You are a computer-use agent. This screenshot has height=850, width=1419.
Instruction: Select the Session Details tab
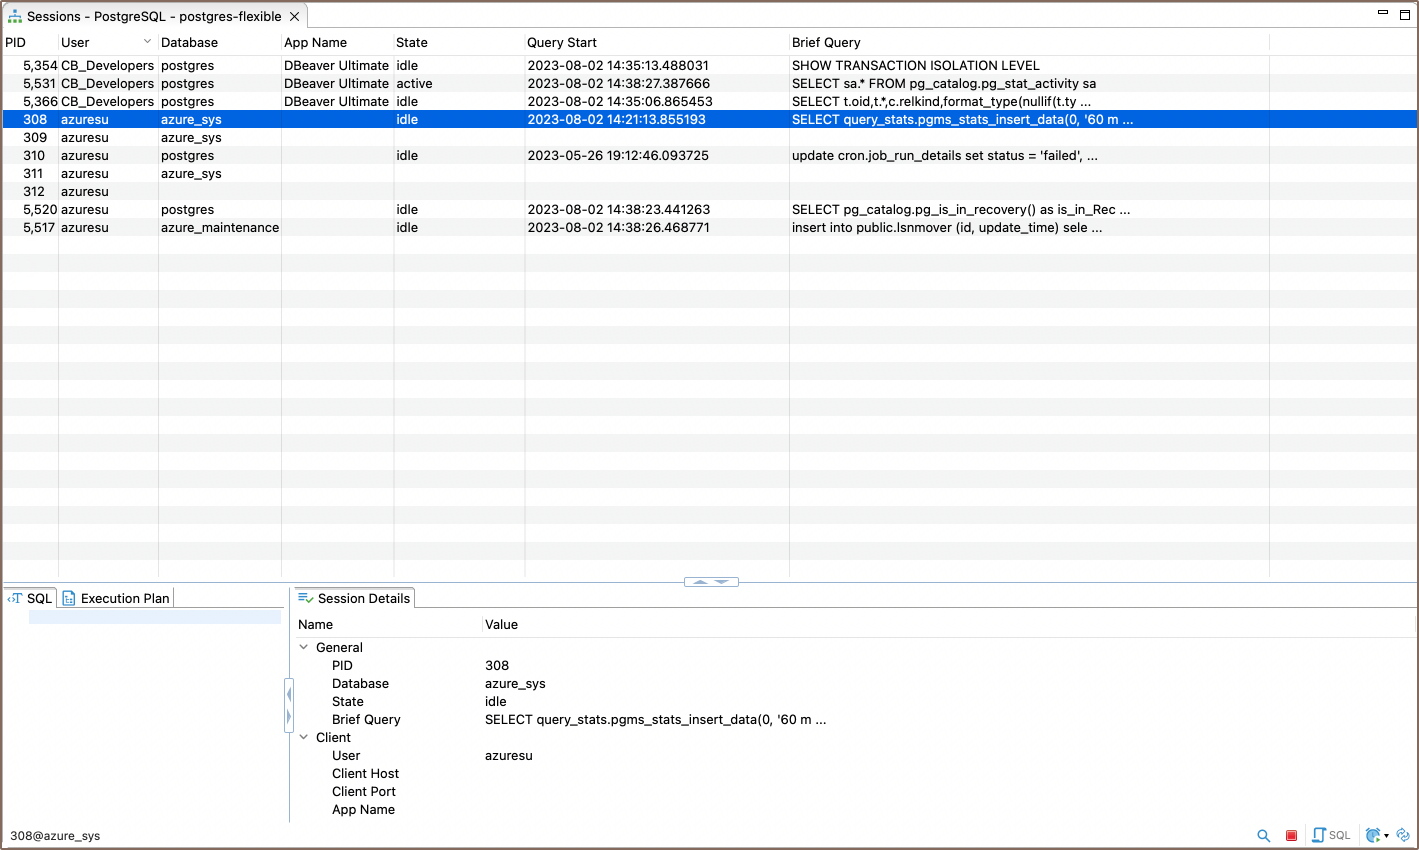pos(354,599)
